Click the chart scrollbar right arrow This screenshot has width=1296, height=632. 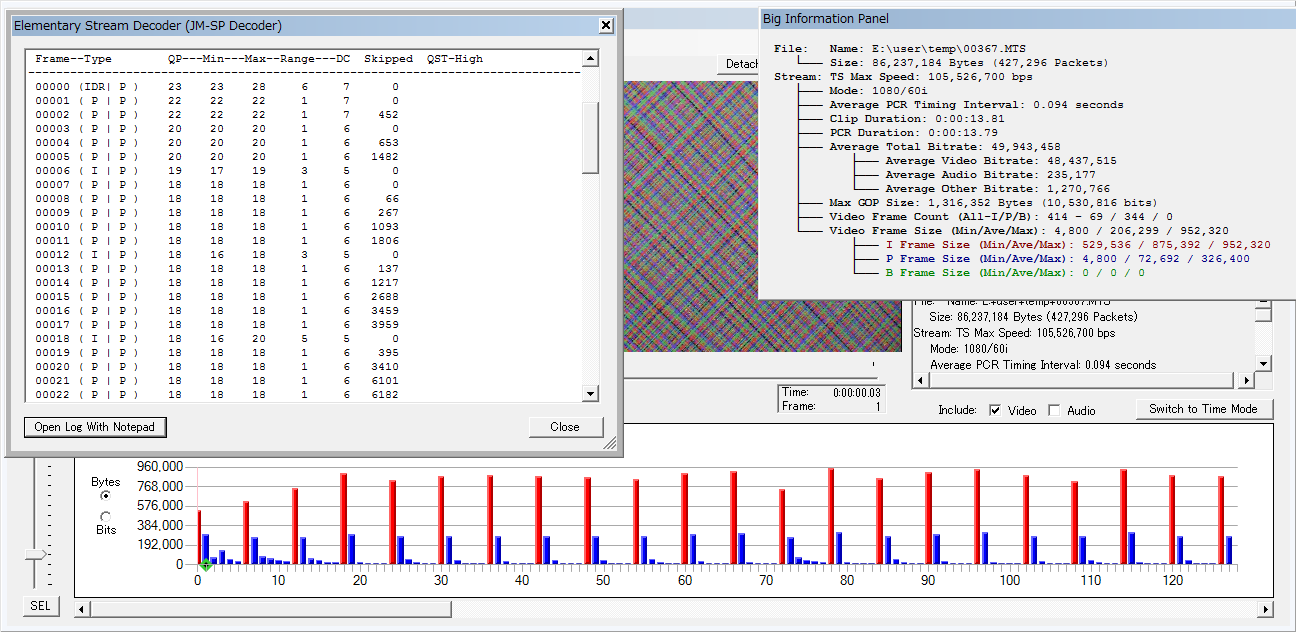click(x=1265, y=609)
